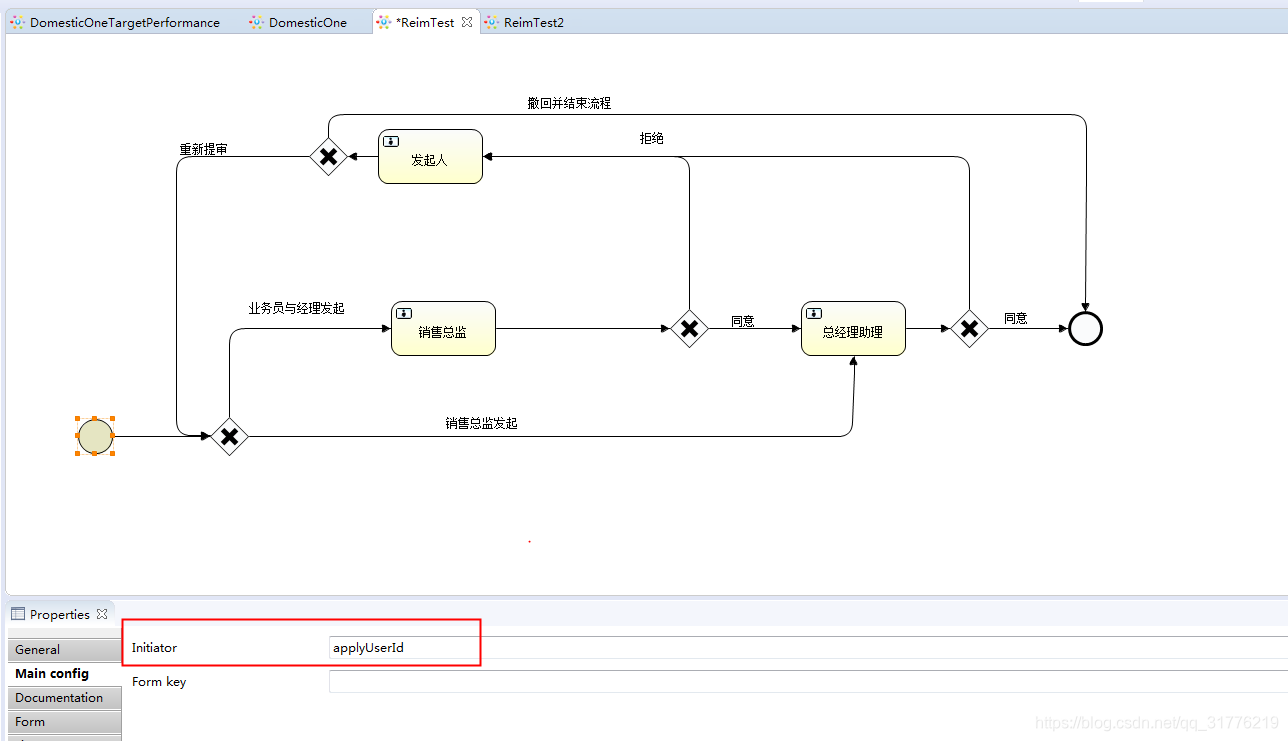The width and height of the screenshot is (1288, 741).
Task: Select the 同意 label before 总经理助理
Action: [743, 321]
